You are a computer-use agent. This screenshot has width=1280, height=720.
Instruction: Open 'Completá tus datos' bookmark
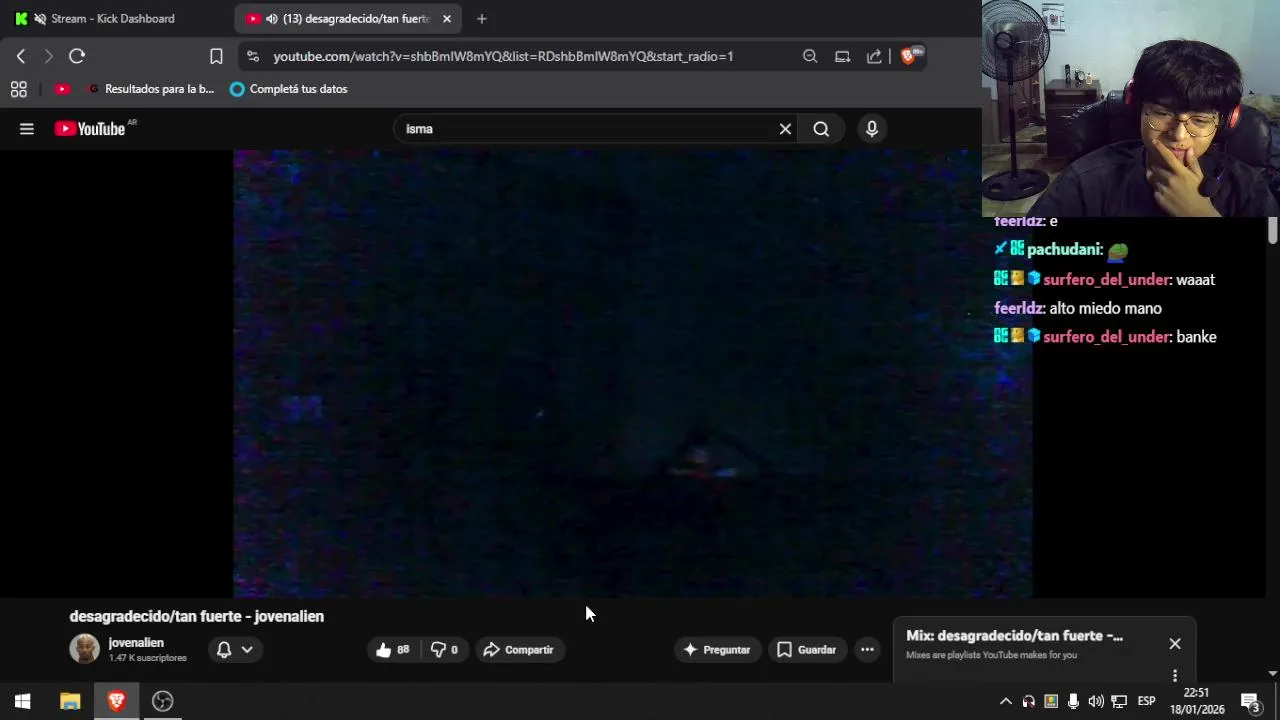coord(288,89)
